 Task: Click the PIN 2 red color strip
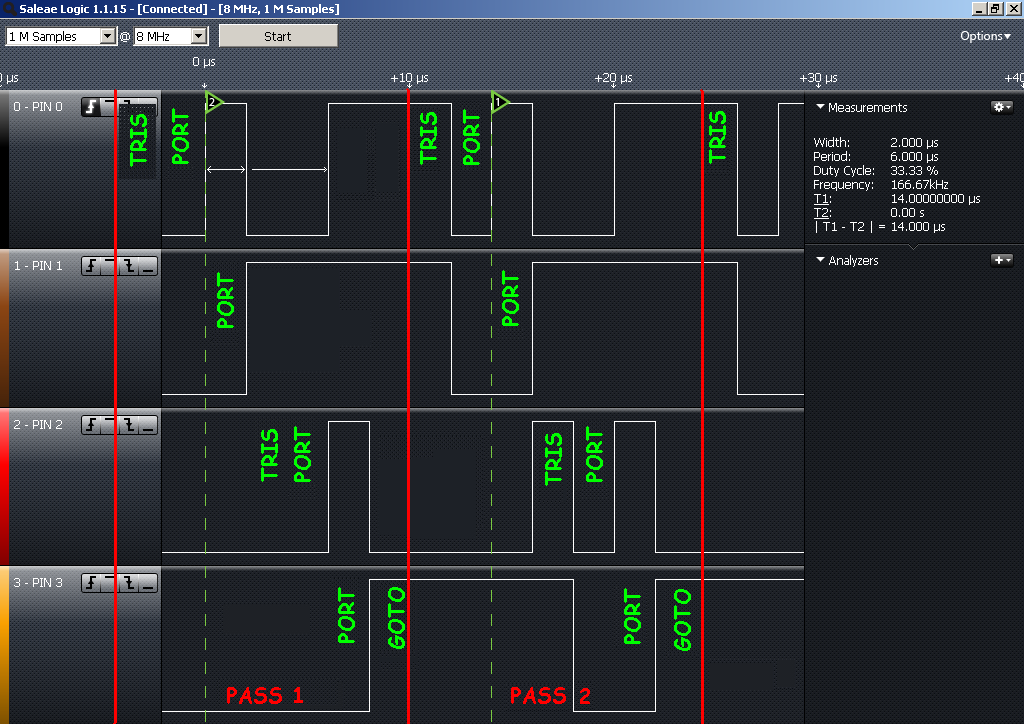point(4,486)
